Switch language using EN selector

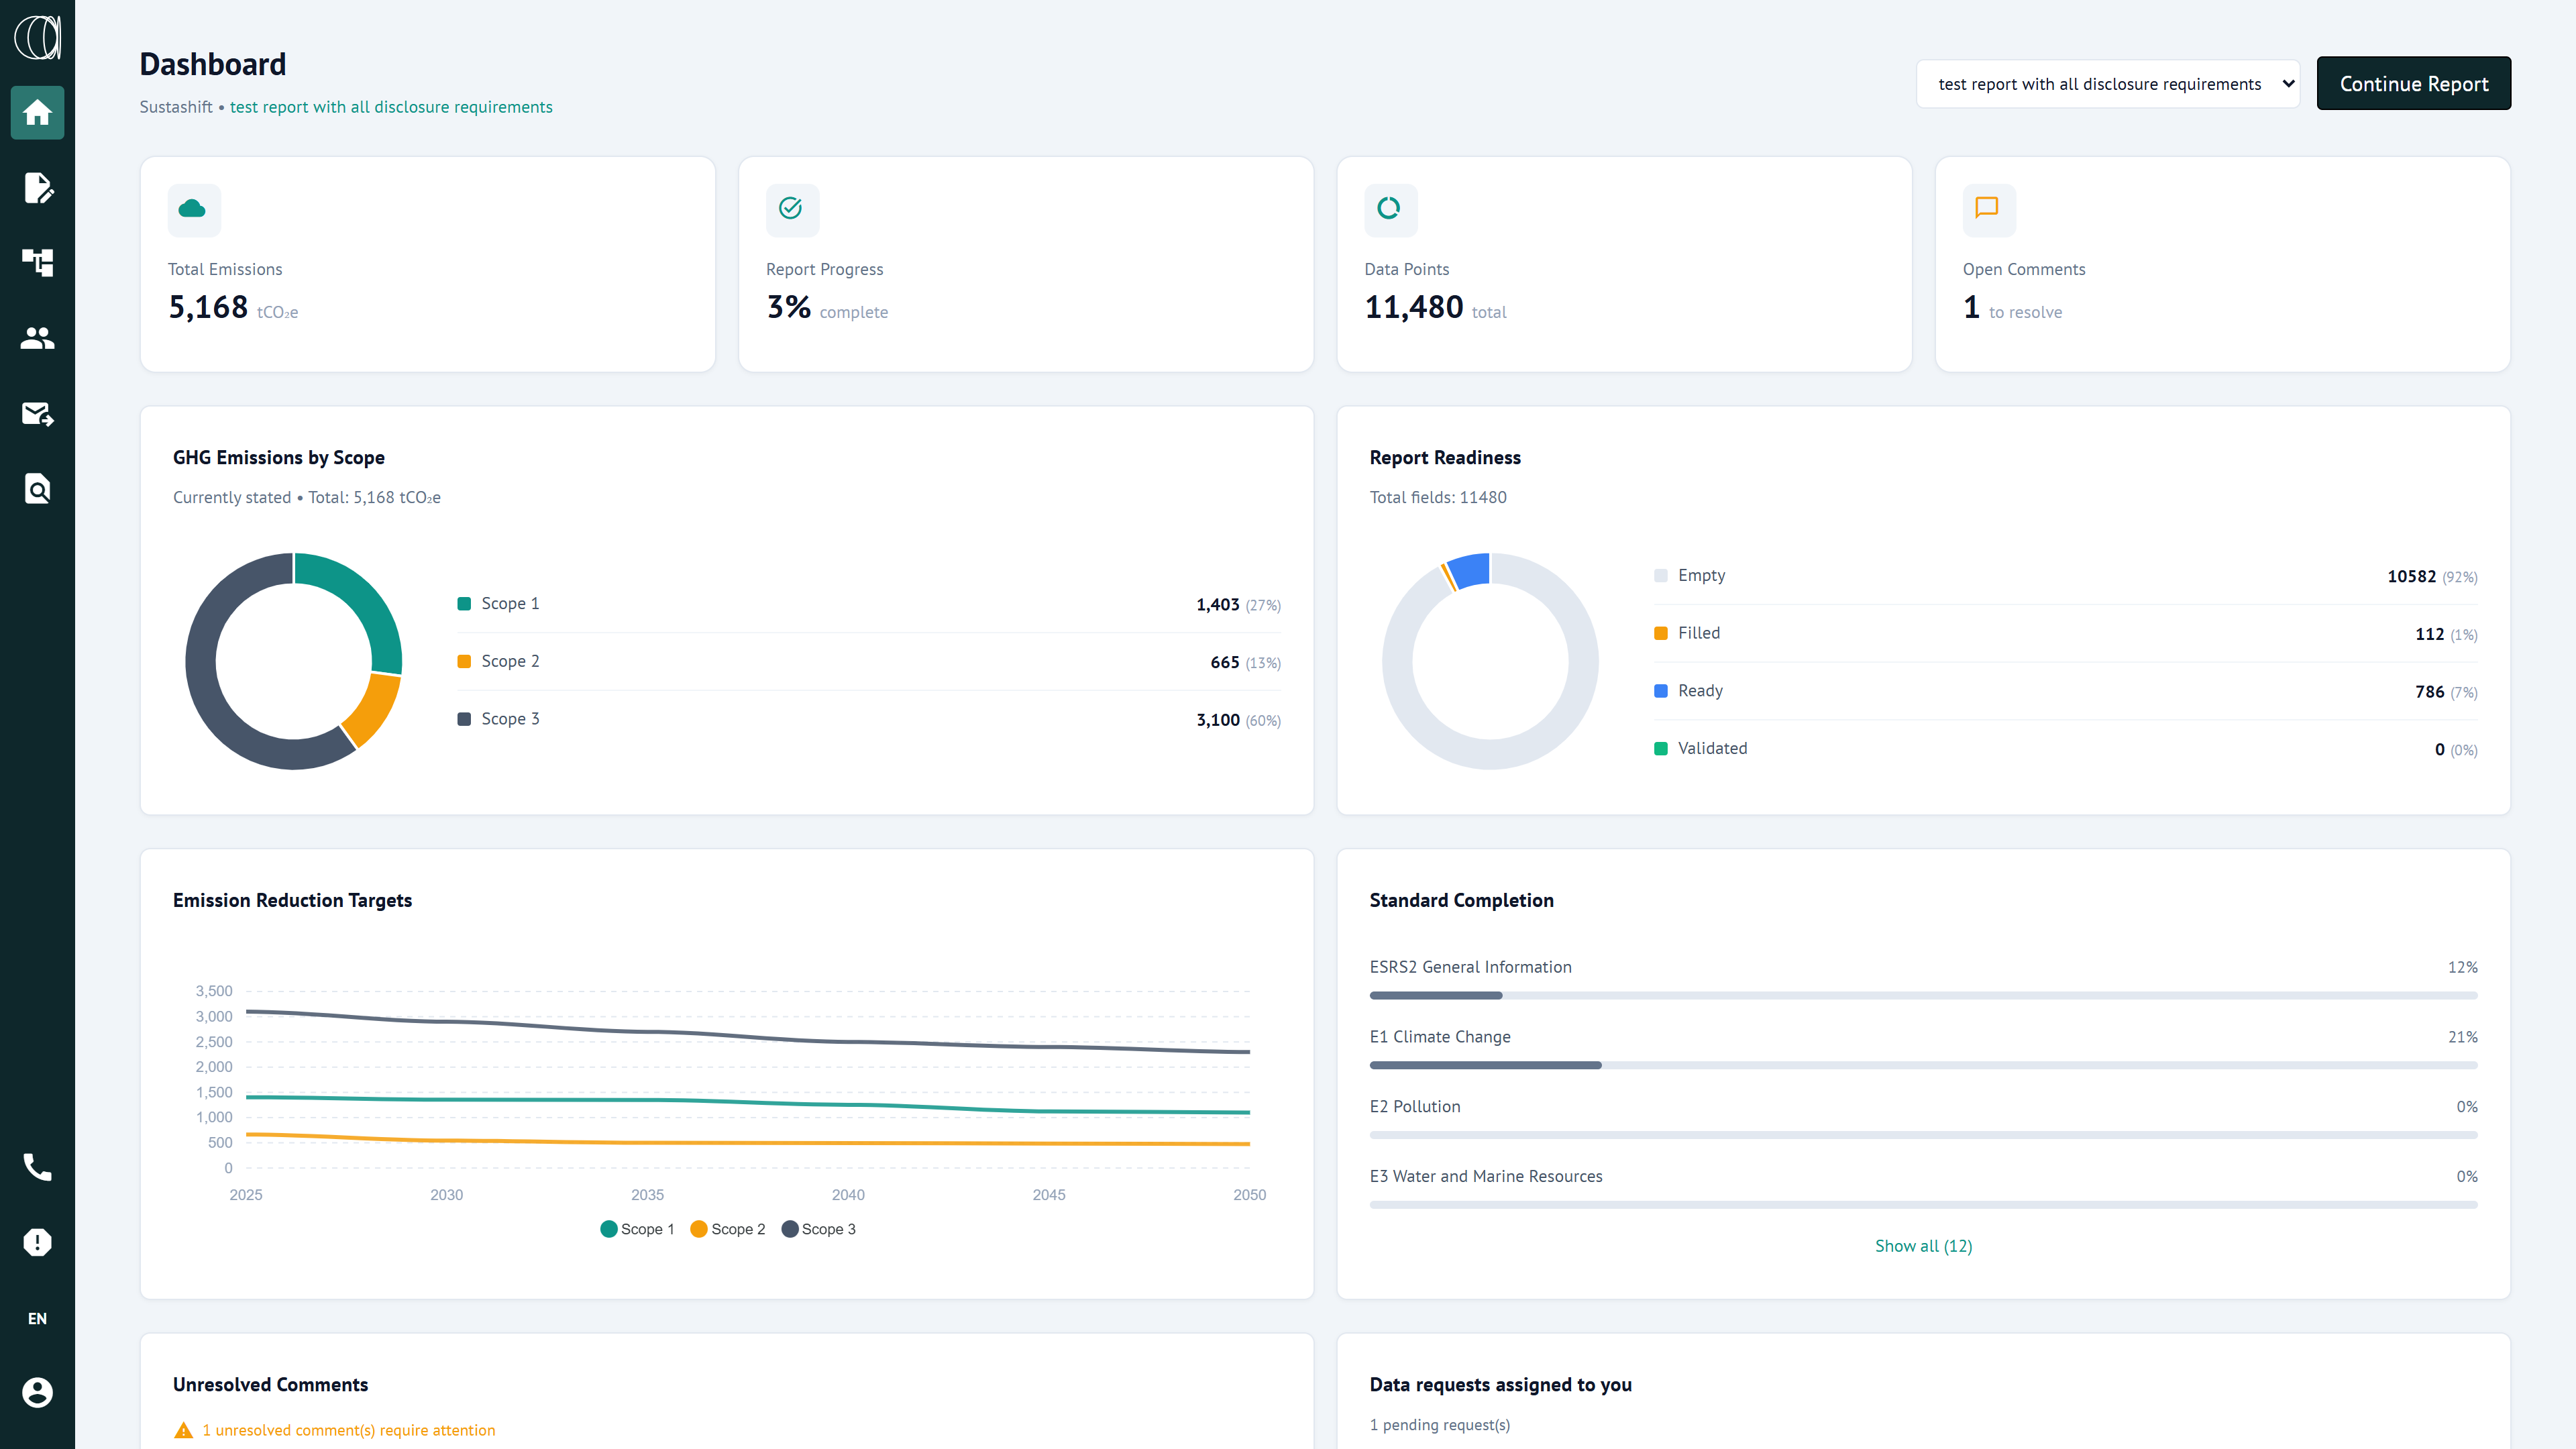click(x=37, y=1318)
